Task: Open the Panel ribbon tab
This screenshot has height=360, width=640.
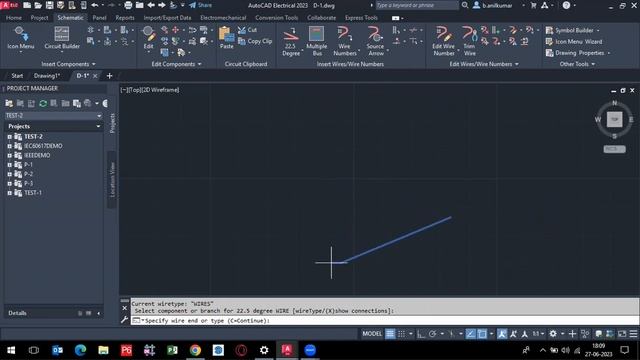Action: click(x=99, y=18)
